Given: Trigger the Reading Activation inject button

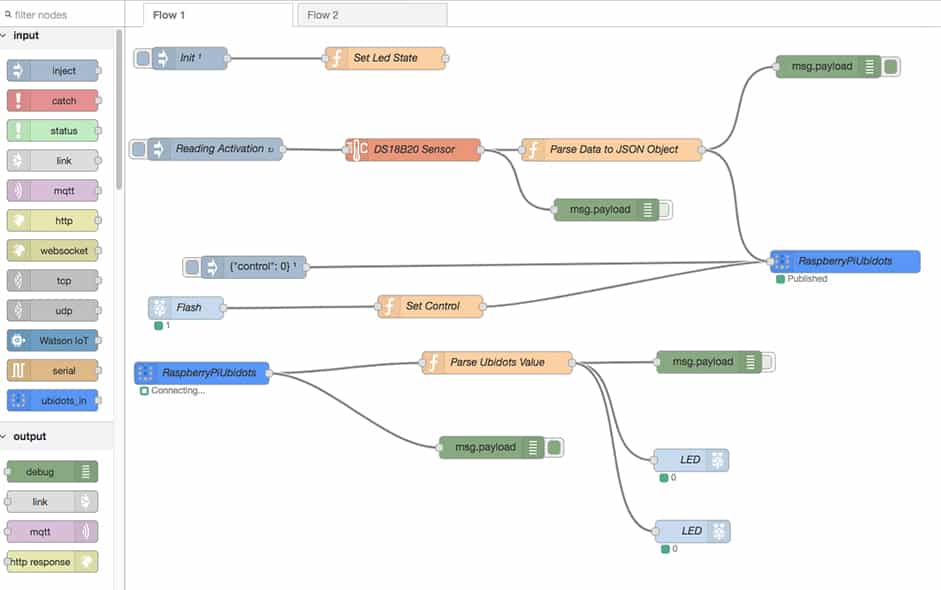Looking at the screenshot, I should [139, 149].
